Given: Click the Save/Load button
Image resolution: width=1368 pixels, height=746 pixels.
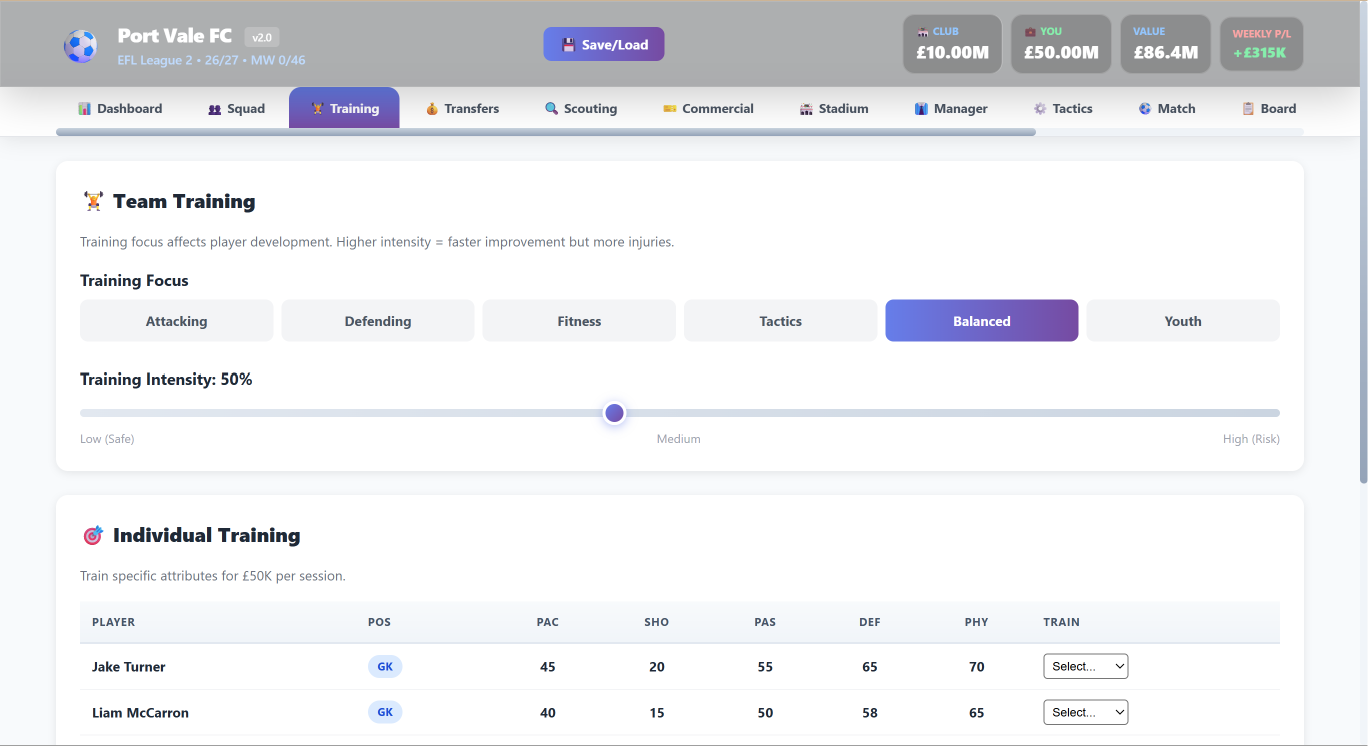Looking at the screenshot, I should coord(604,44).
